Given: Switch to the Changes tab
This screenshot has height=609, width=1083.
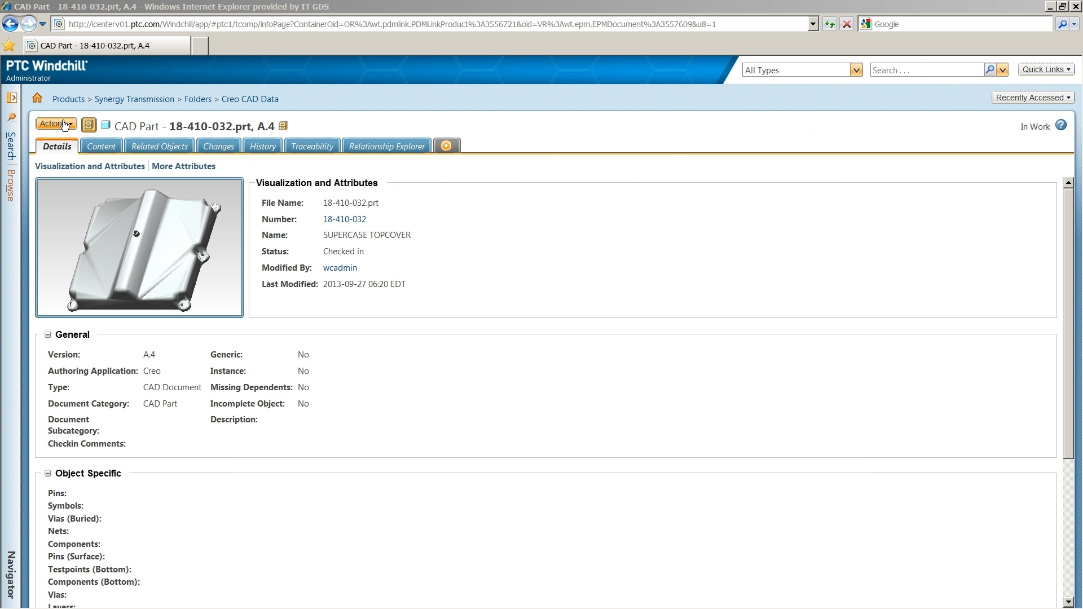Looking at the screenshot, I should click(x=219, y=146).
